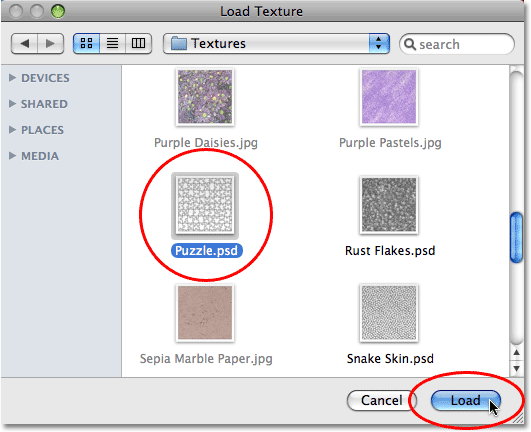Image resolution: width=531 pixels, height=432 pixels.
Task: Switch to icon grid view
Action: pos(86,43)
